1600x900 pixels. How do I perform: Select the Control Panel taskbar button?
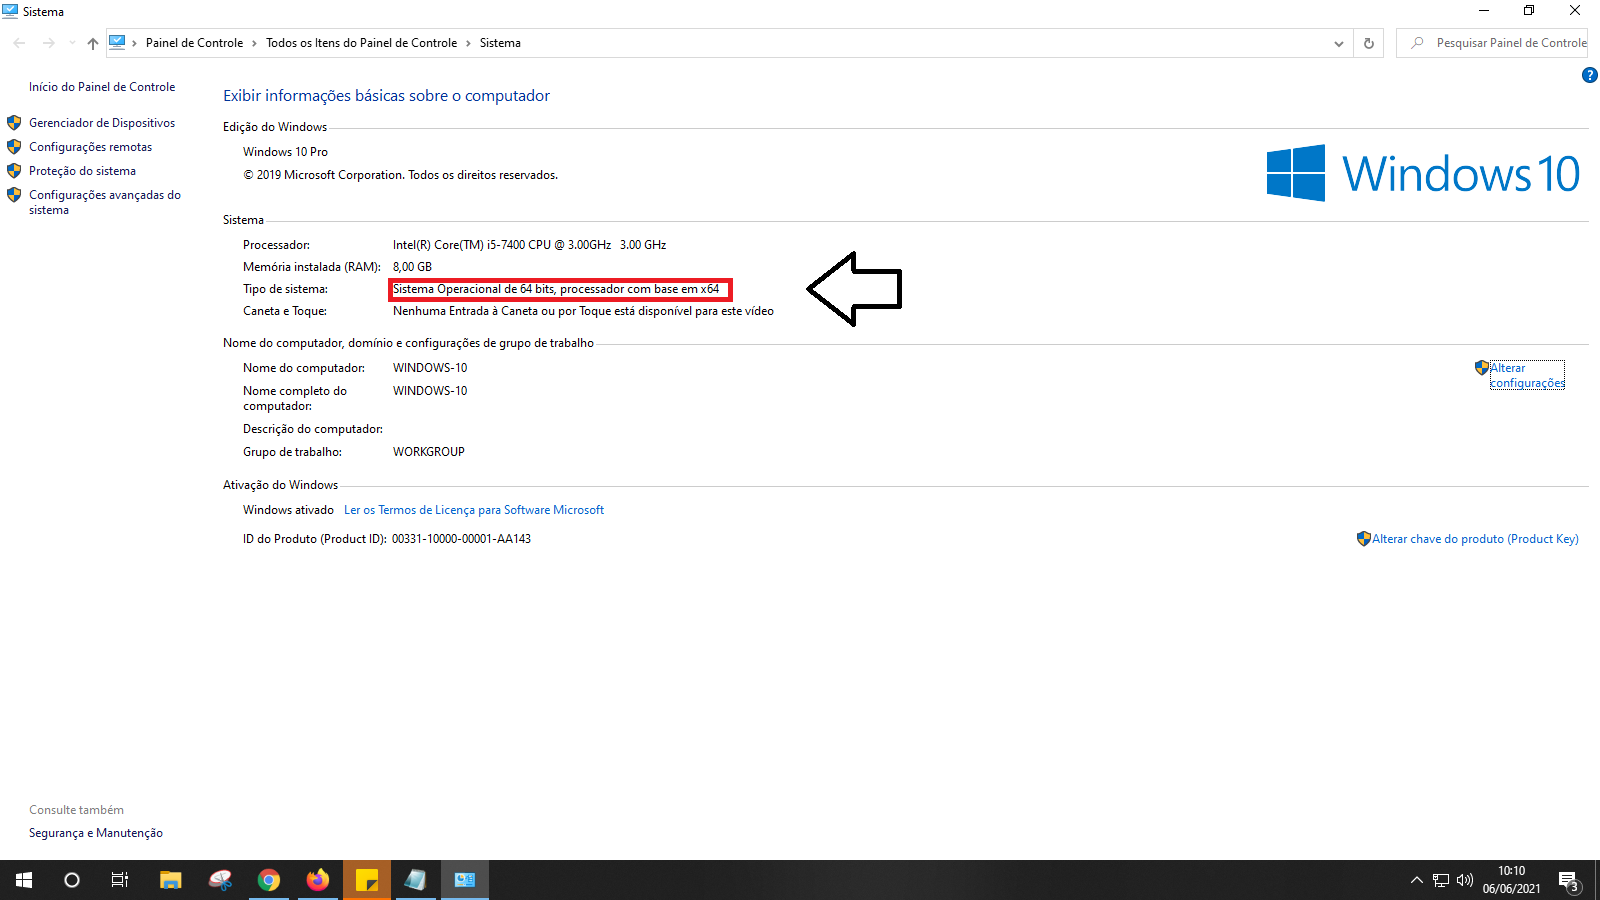click(465, 880)
